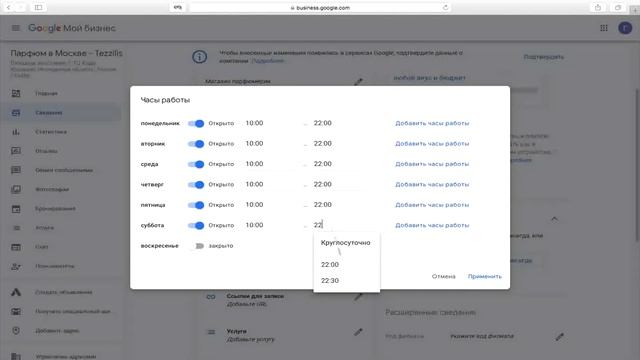Screen dimensions: 640x360
Task: Reload the business.google.com page
Action: [445, 7]
